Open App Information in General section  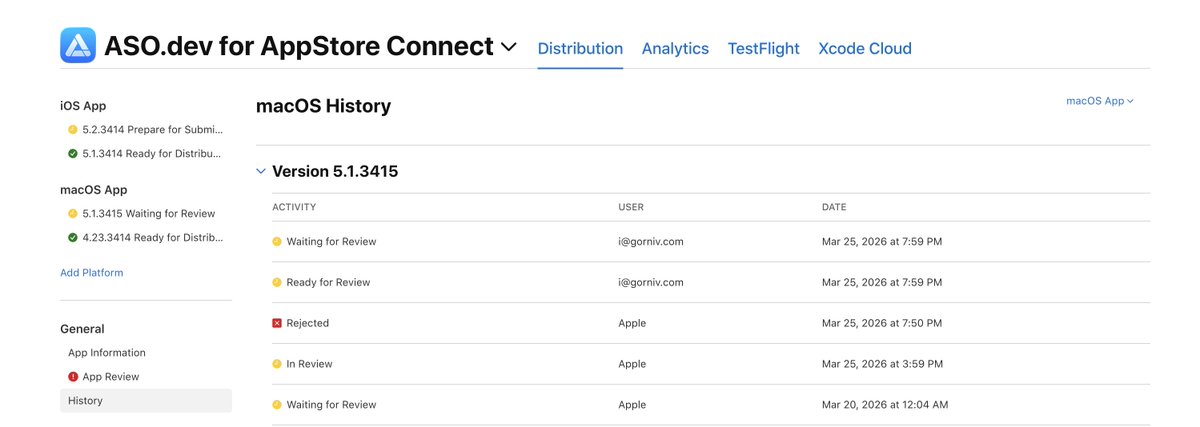tap(107, 353)
